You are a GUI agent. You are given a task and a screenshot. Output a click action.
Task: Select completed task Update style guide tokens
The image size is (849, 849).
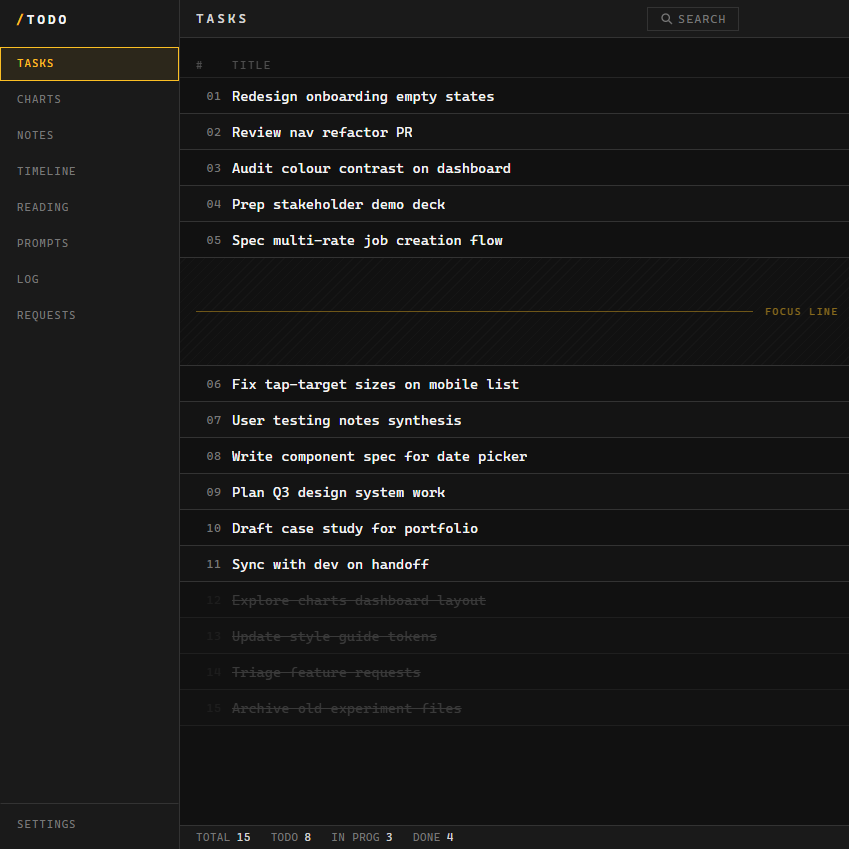coord(514,636)
